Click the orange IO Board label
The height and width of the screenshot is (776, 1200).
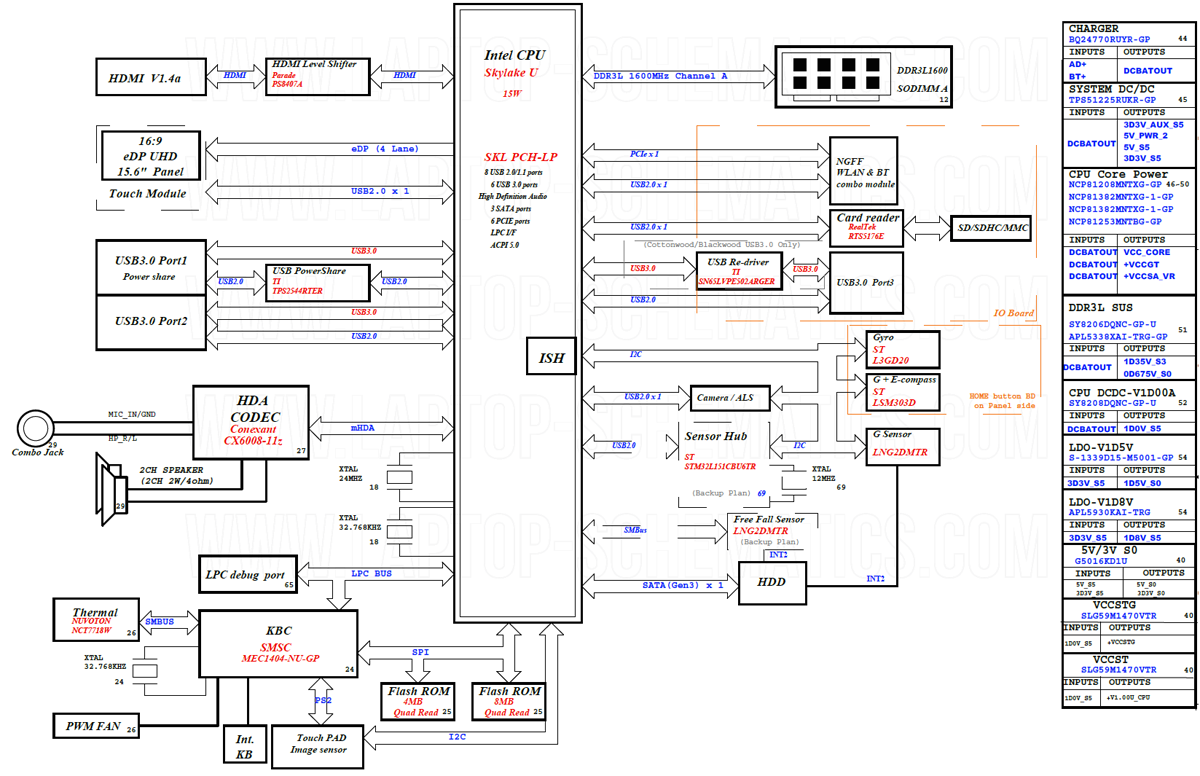pos(1013,313)
